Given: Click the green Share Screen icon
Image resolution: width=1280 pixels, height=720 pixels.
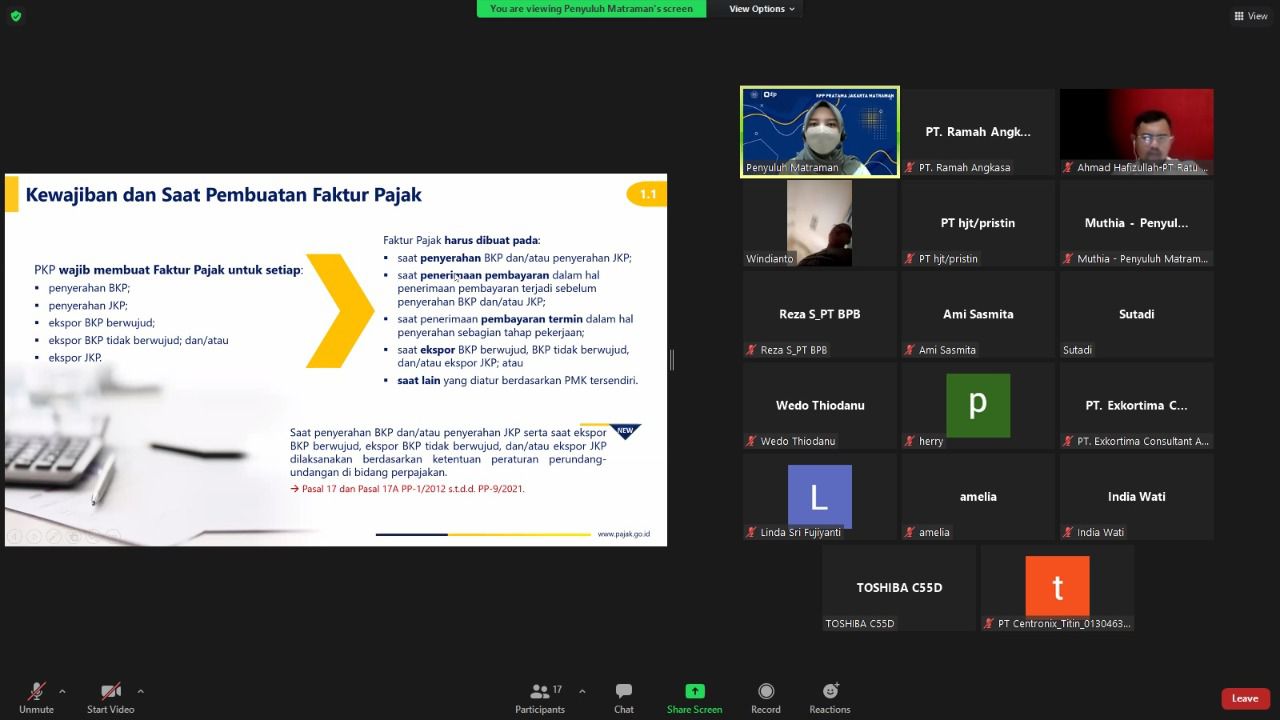Looking at the screenshot, I should click(694, 691).
